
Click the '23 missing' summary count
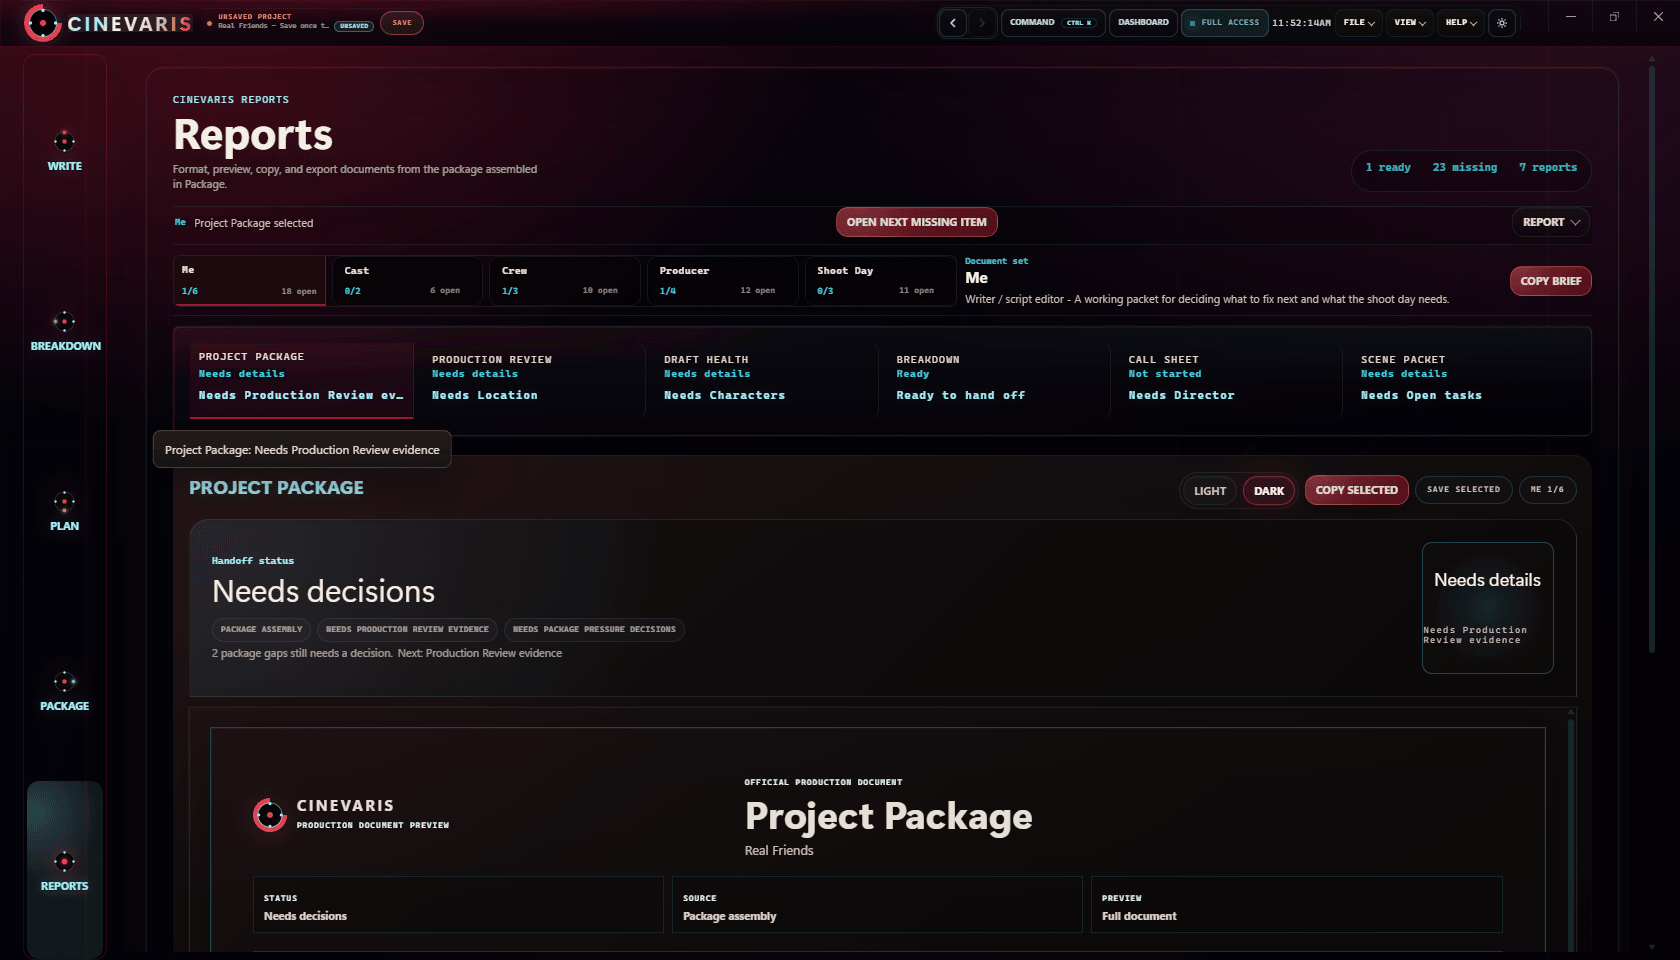click(x=1465, y=168)
